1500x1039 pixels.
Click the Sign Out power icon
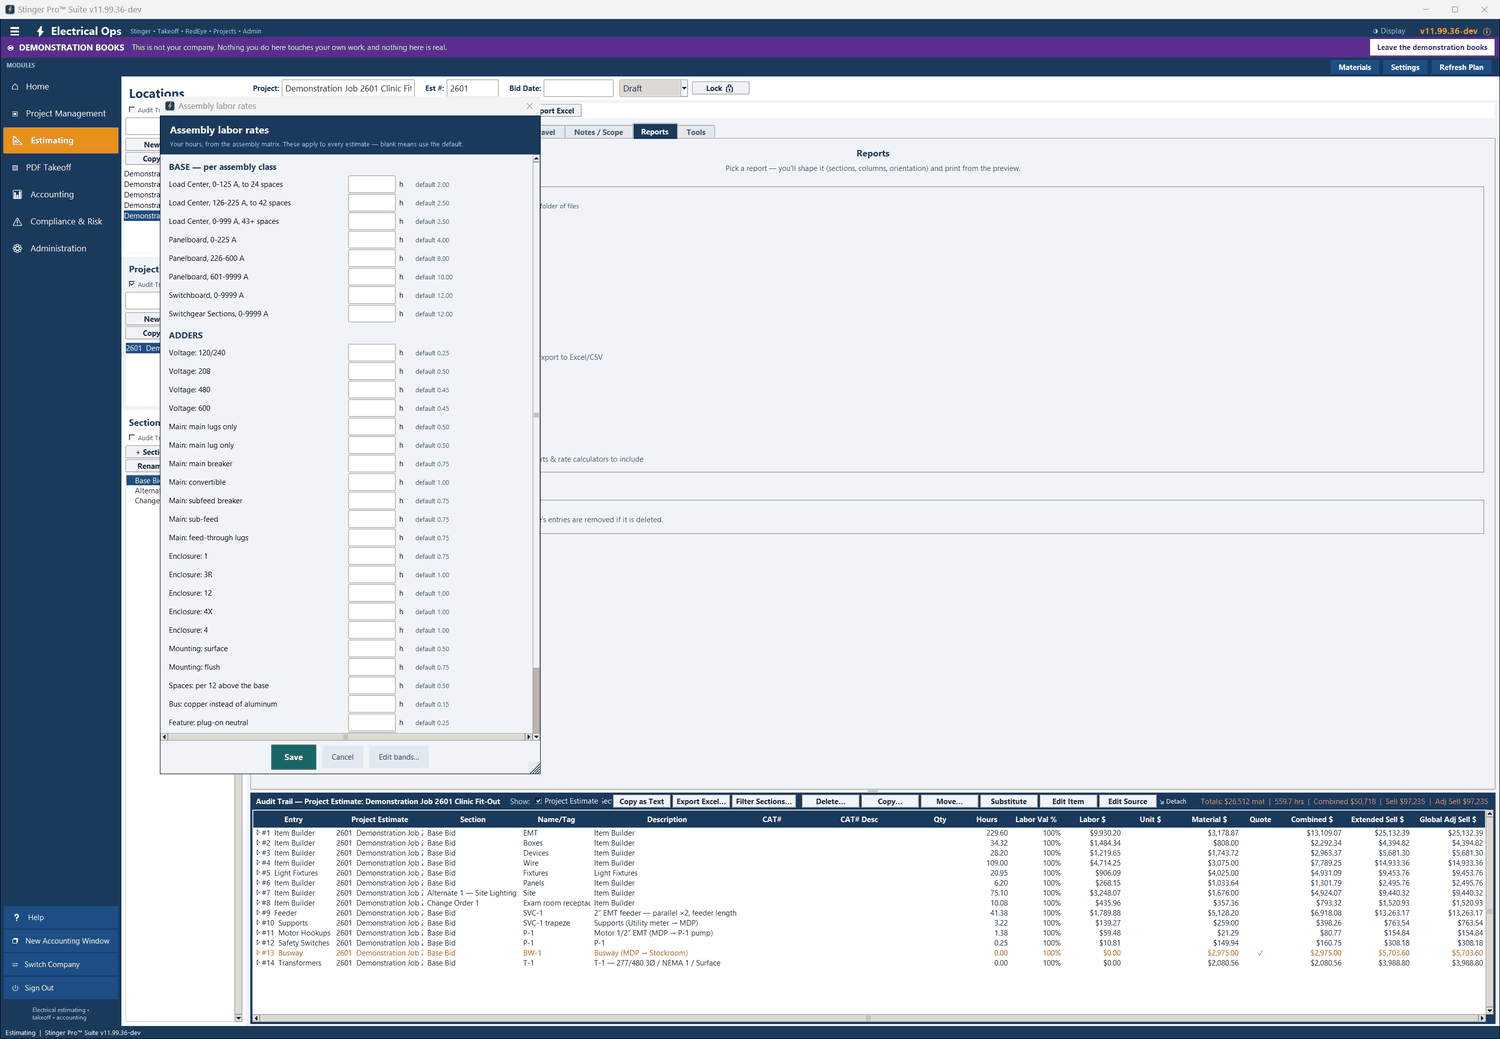tap(15, 988)
